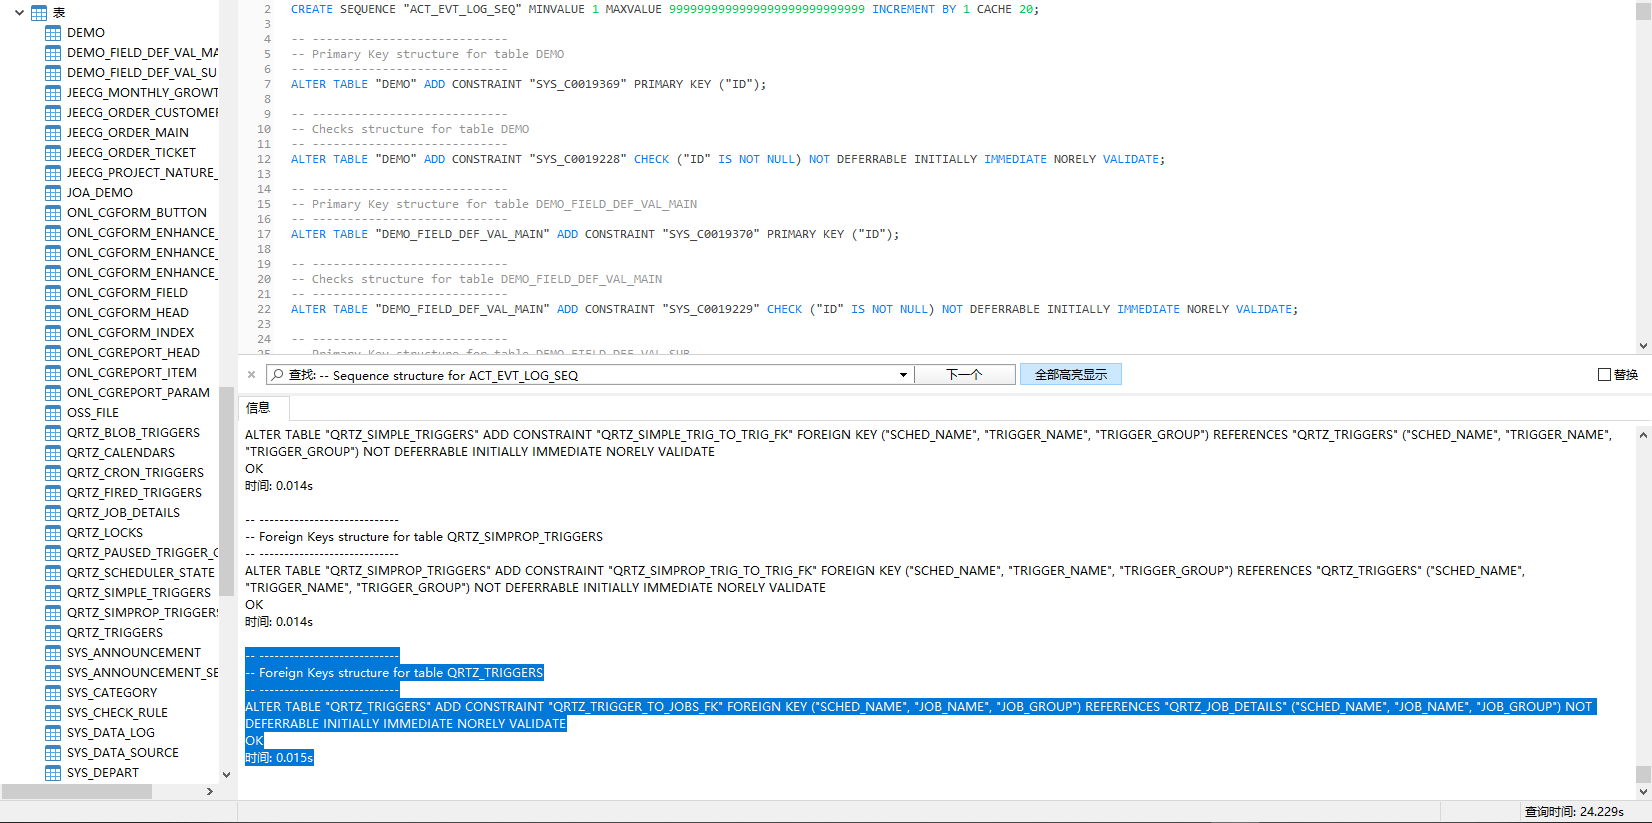
Task: Click line 7 ALTER TABLE DEMO primary key
Action: coord(528,84)
